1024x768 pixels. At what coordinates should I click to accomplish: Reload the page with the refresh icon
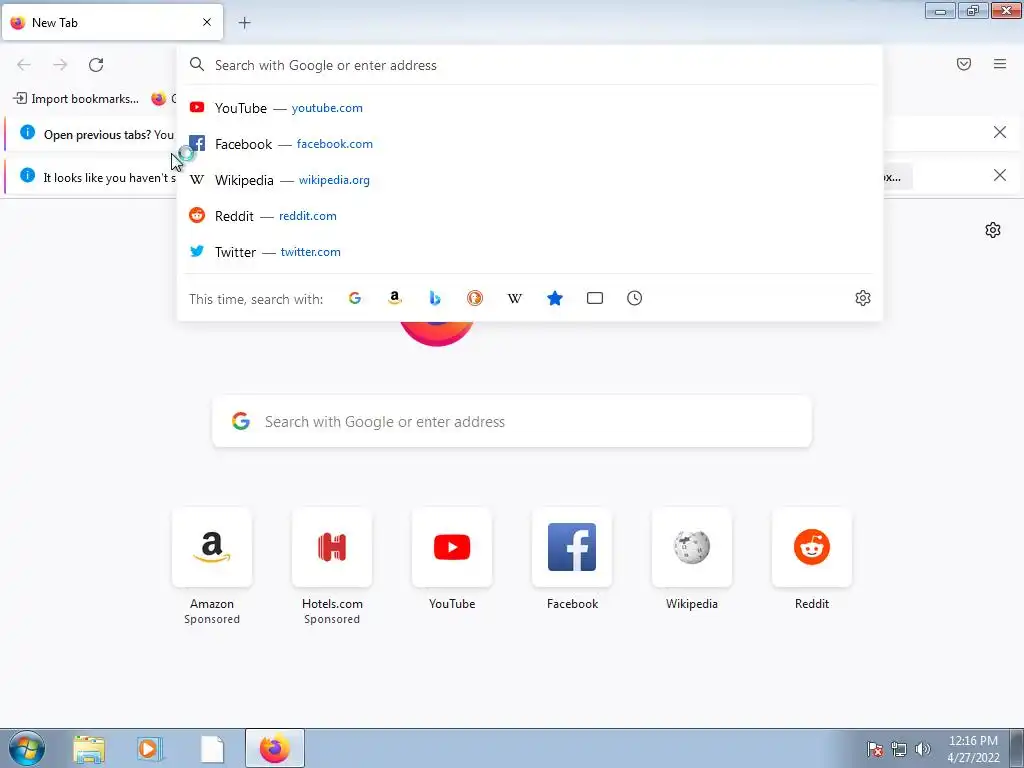[96, 65]
